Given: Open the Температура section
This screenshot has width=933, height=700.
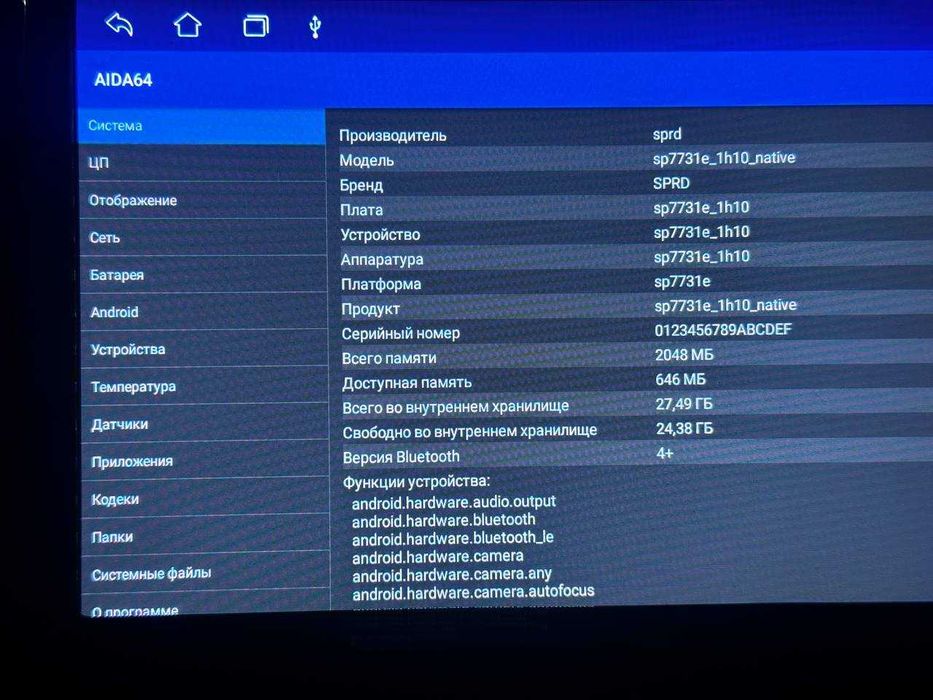Looking at the screenshot, I should tap(205, 386).
